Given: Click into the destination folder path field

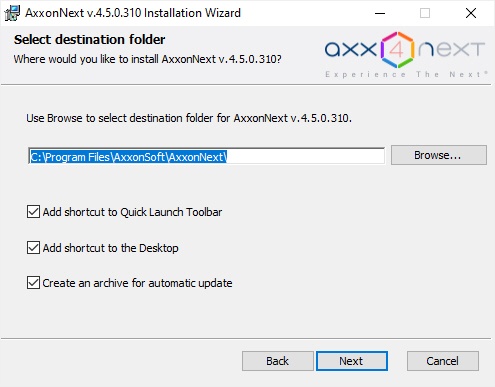Looking at the screenshot, I should point(207,156).
